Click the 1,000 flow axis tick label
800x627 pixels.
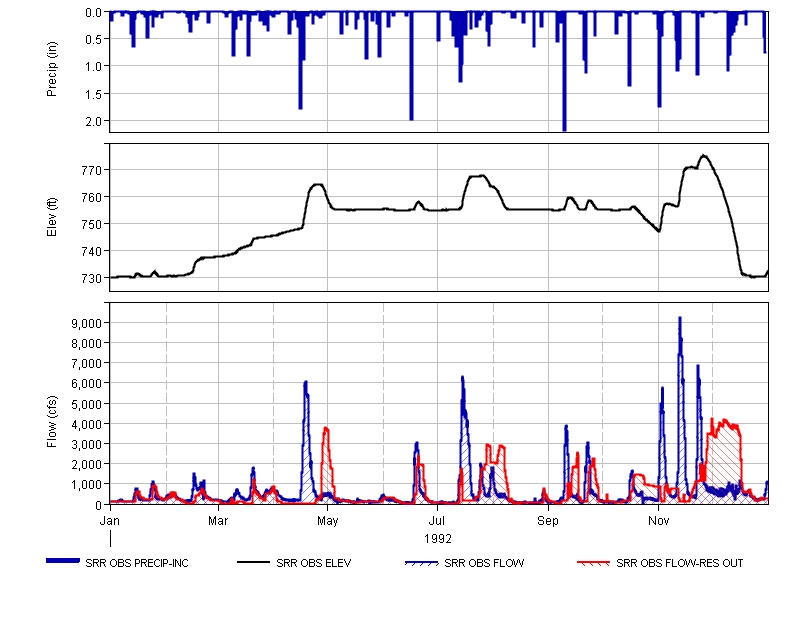click(x=87, y=485)
